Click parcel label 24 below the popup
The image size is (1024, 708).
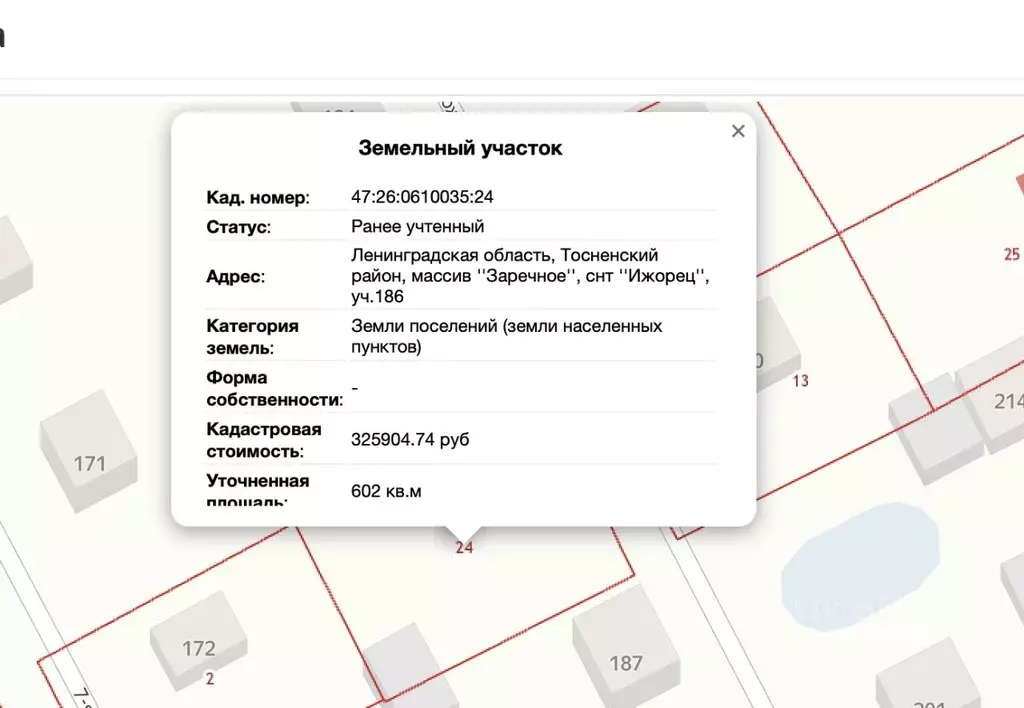point(463,547)
